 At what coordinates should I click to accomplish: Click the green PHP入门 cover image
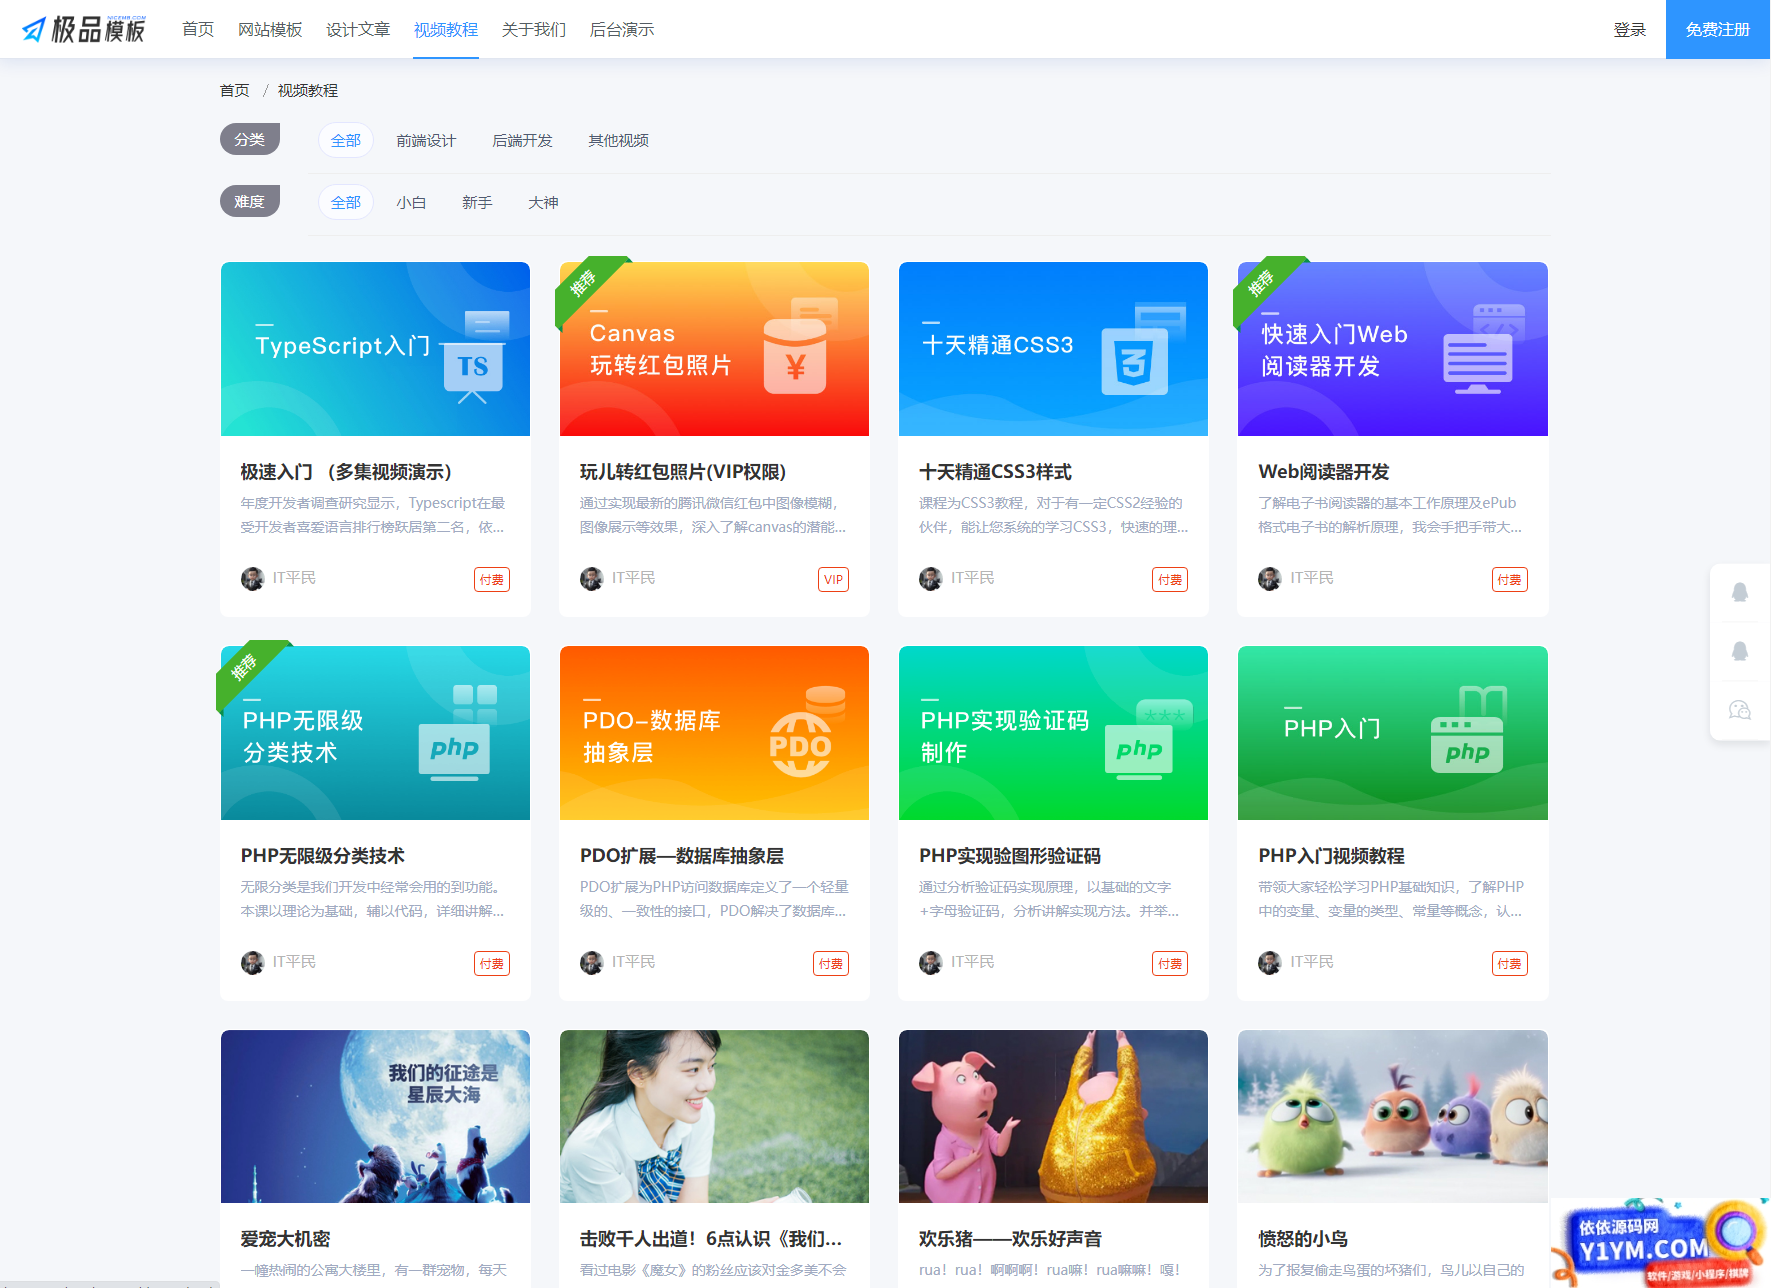point(1393,733)
